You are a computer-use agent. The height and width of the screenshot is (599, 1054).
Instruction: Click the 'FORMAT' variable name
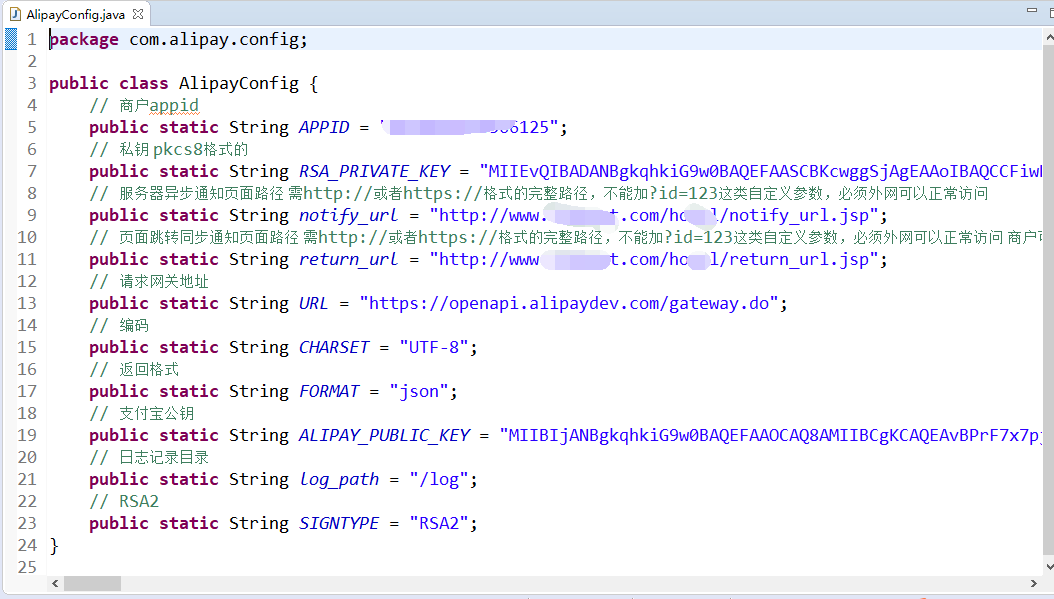click(329, 391)
